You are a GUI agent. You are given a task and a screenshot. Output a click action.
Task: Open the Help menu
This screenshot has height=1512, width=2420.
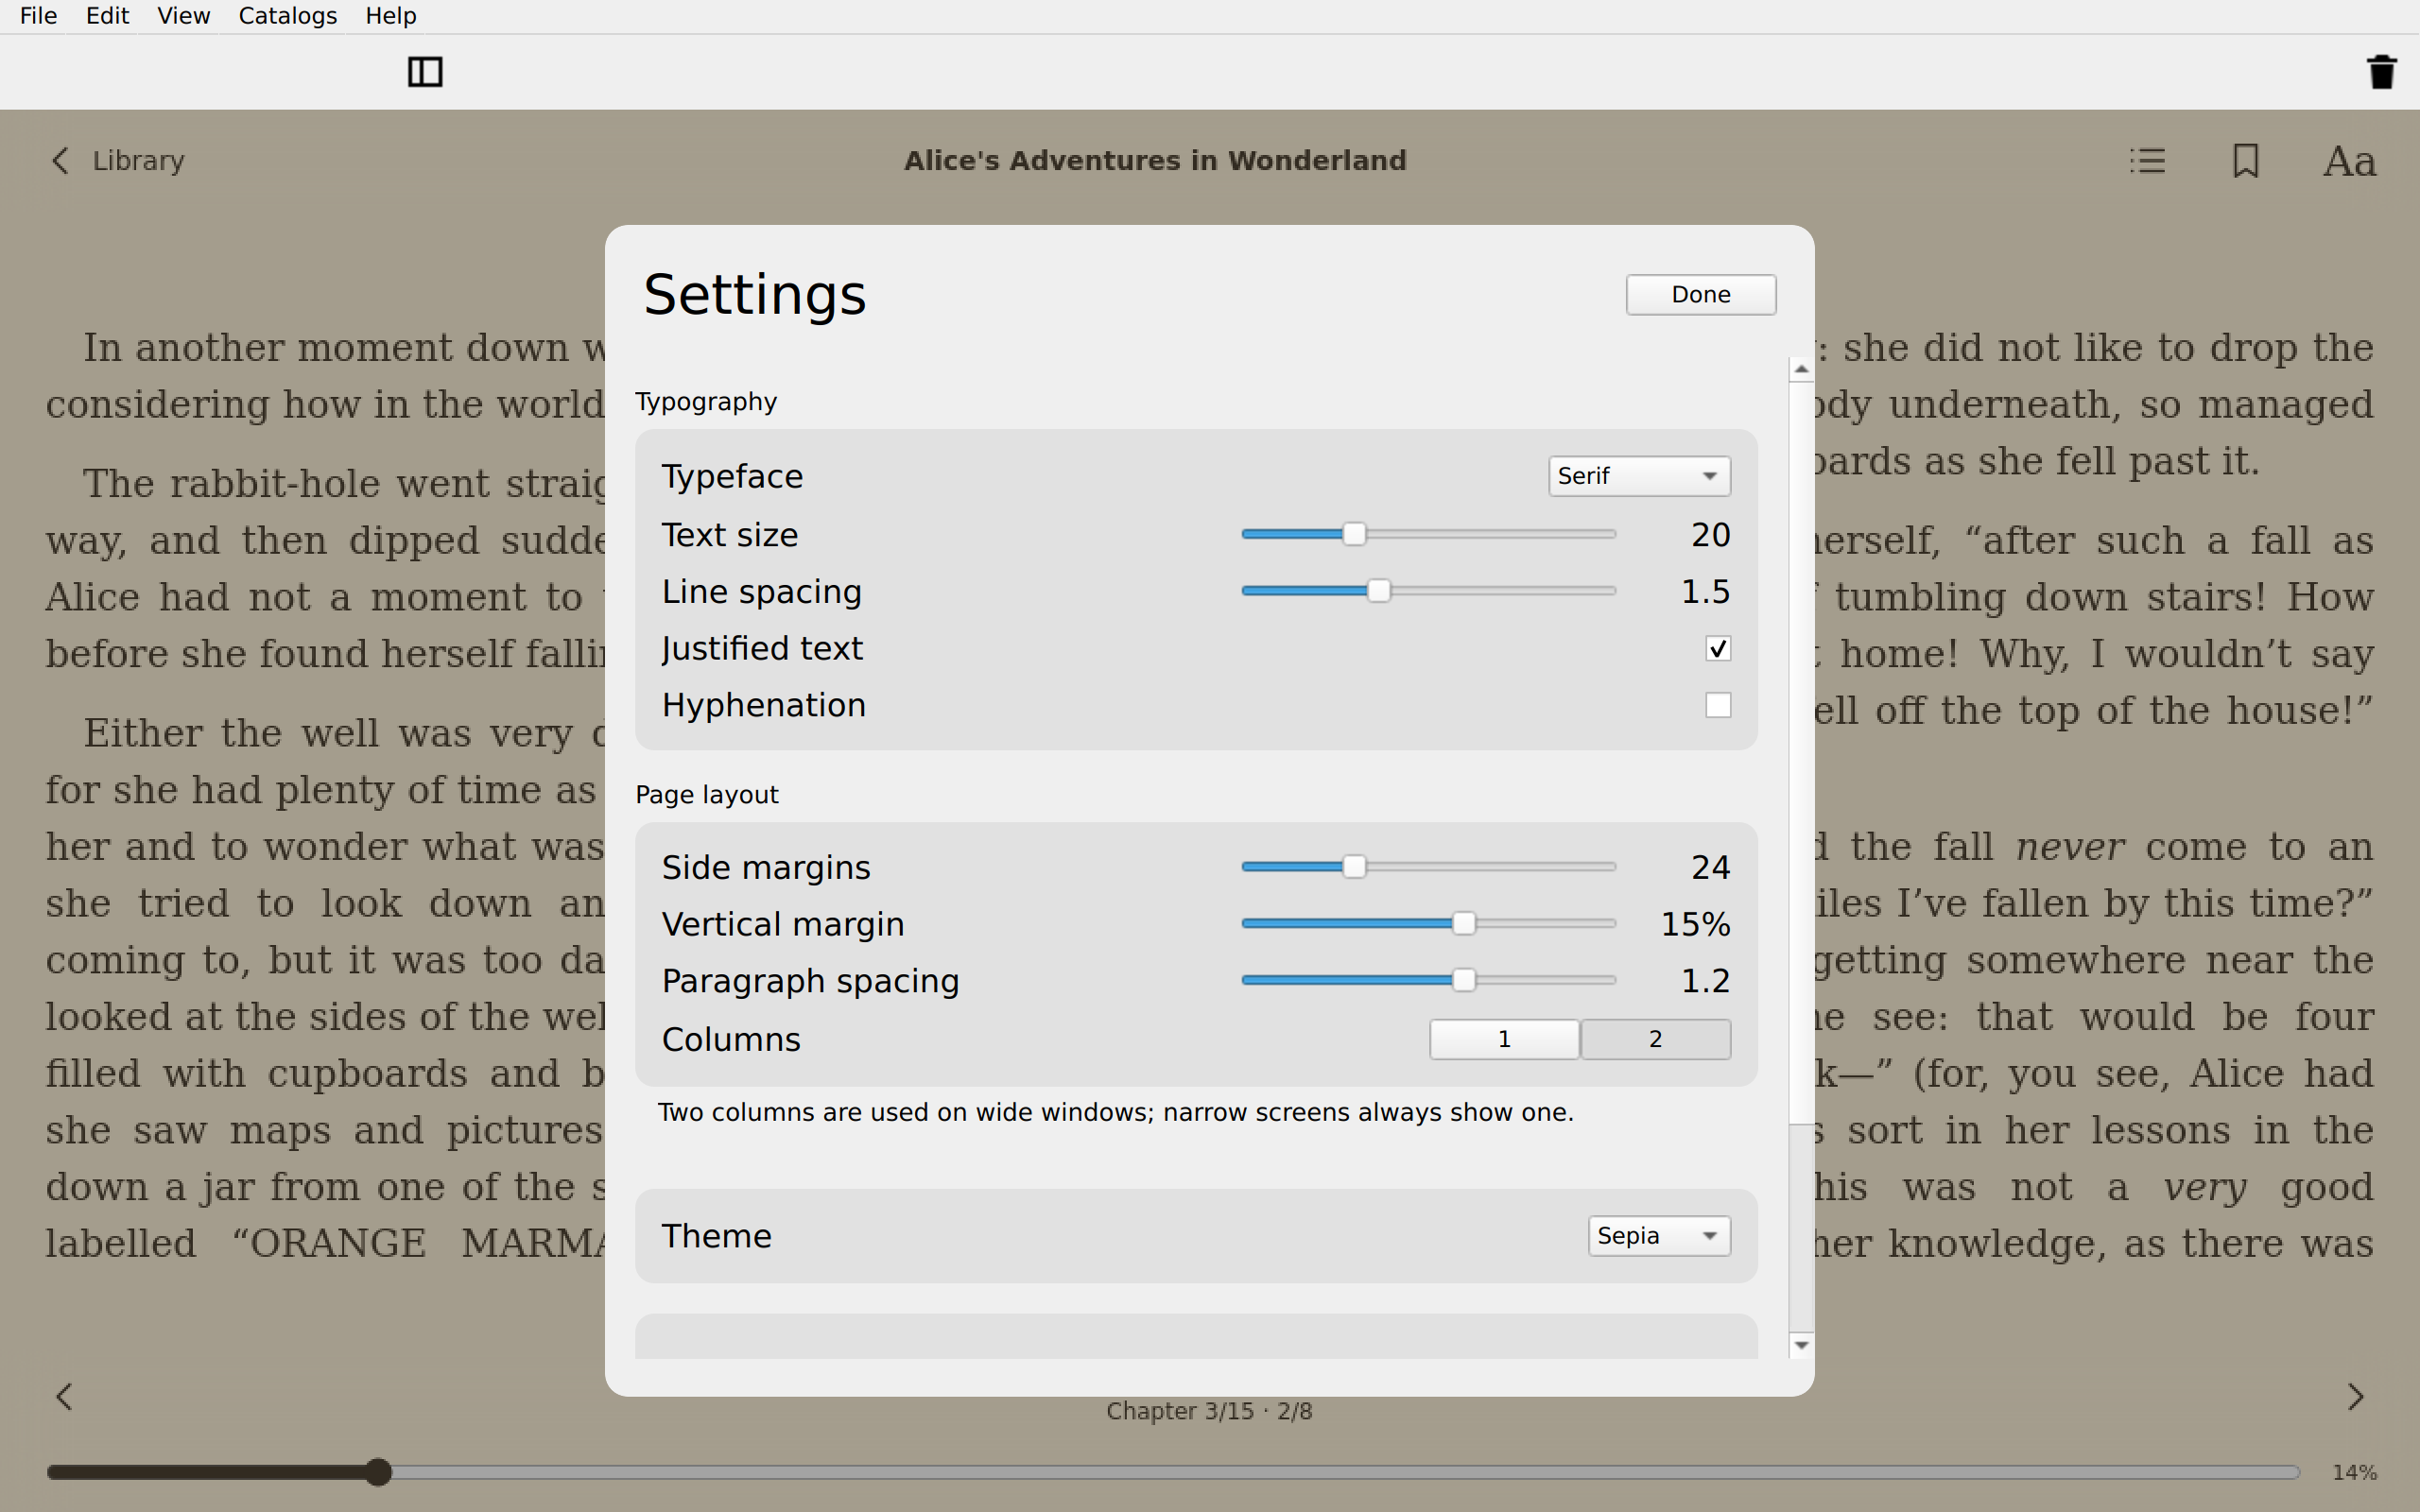pos(390,16)
